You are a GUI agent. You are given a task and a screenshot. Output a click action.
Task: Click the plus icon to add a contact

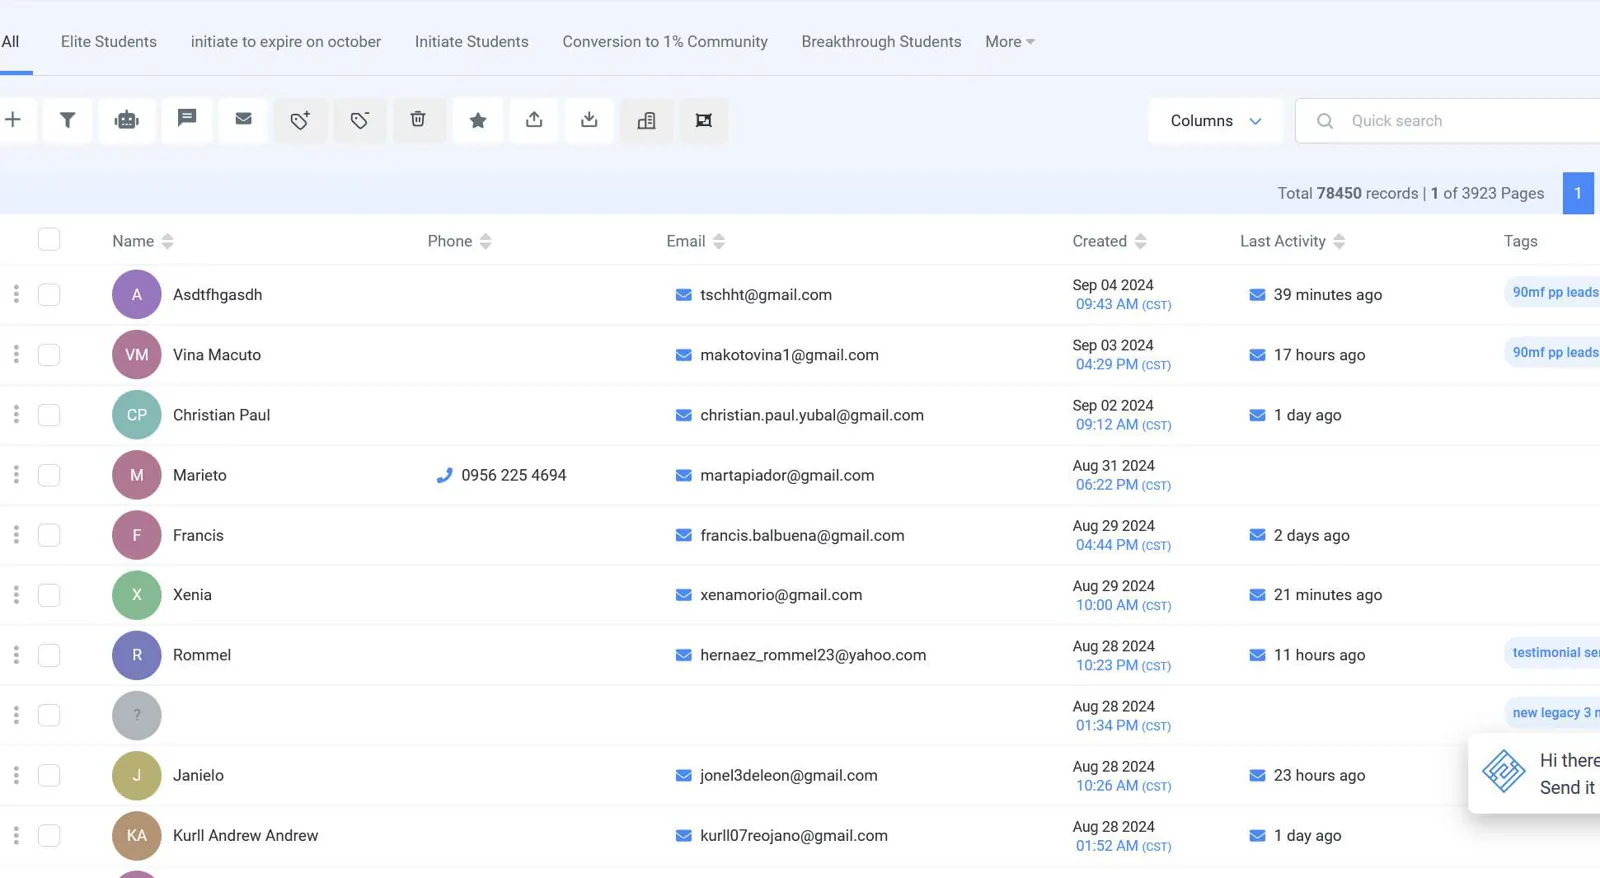click(13, 120)
